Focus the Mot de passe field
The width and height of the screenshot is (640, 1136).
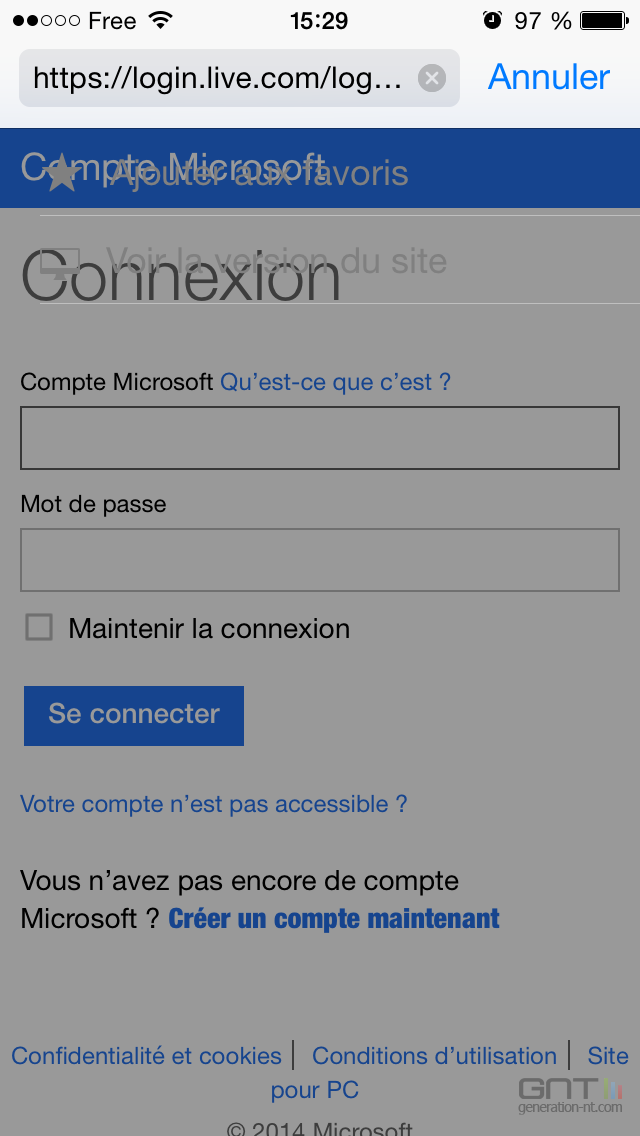[320, 560]
